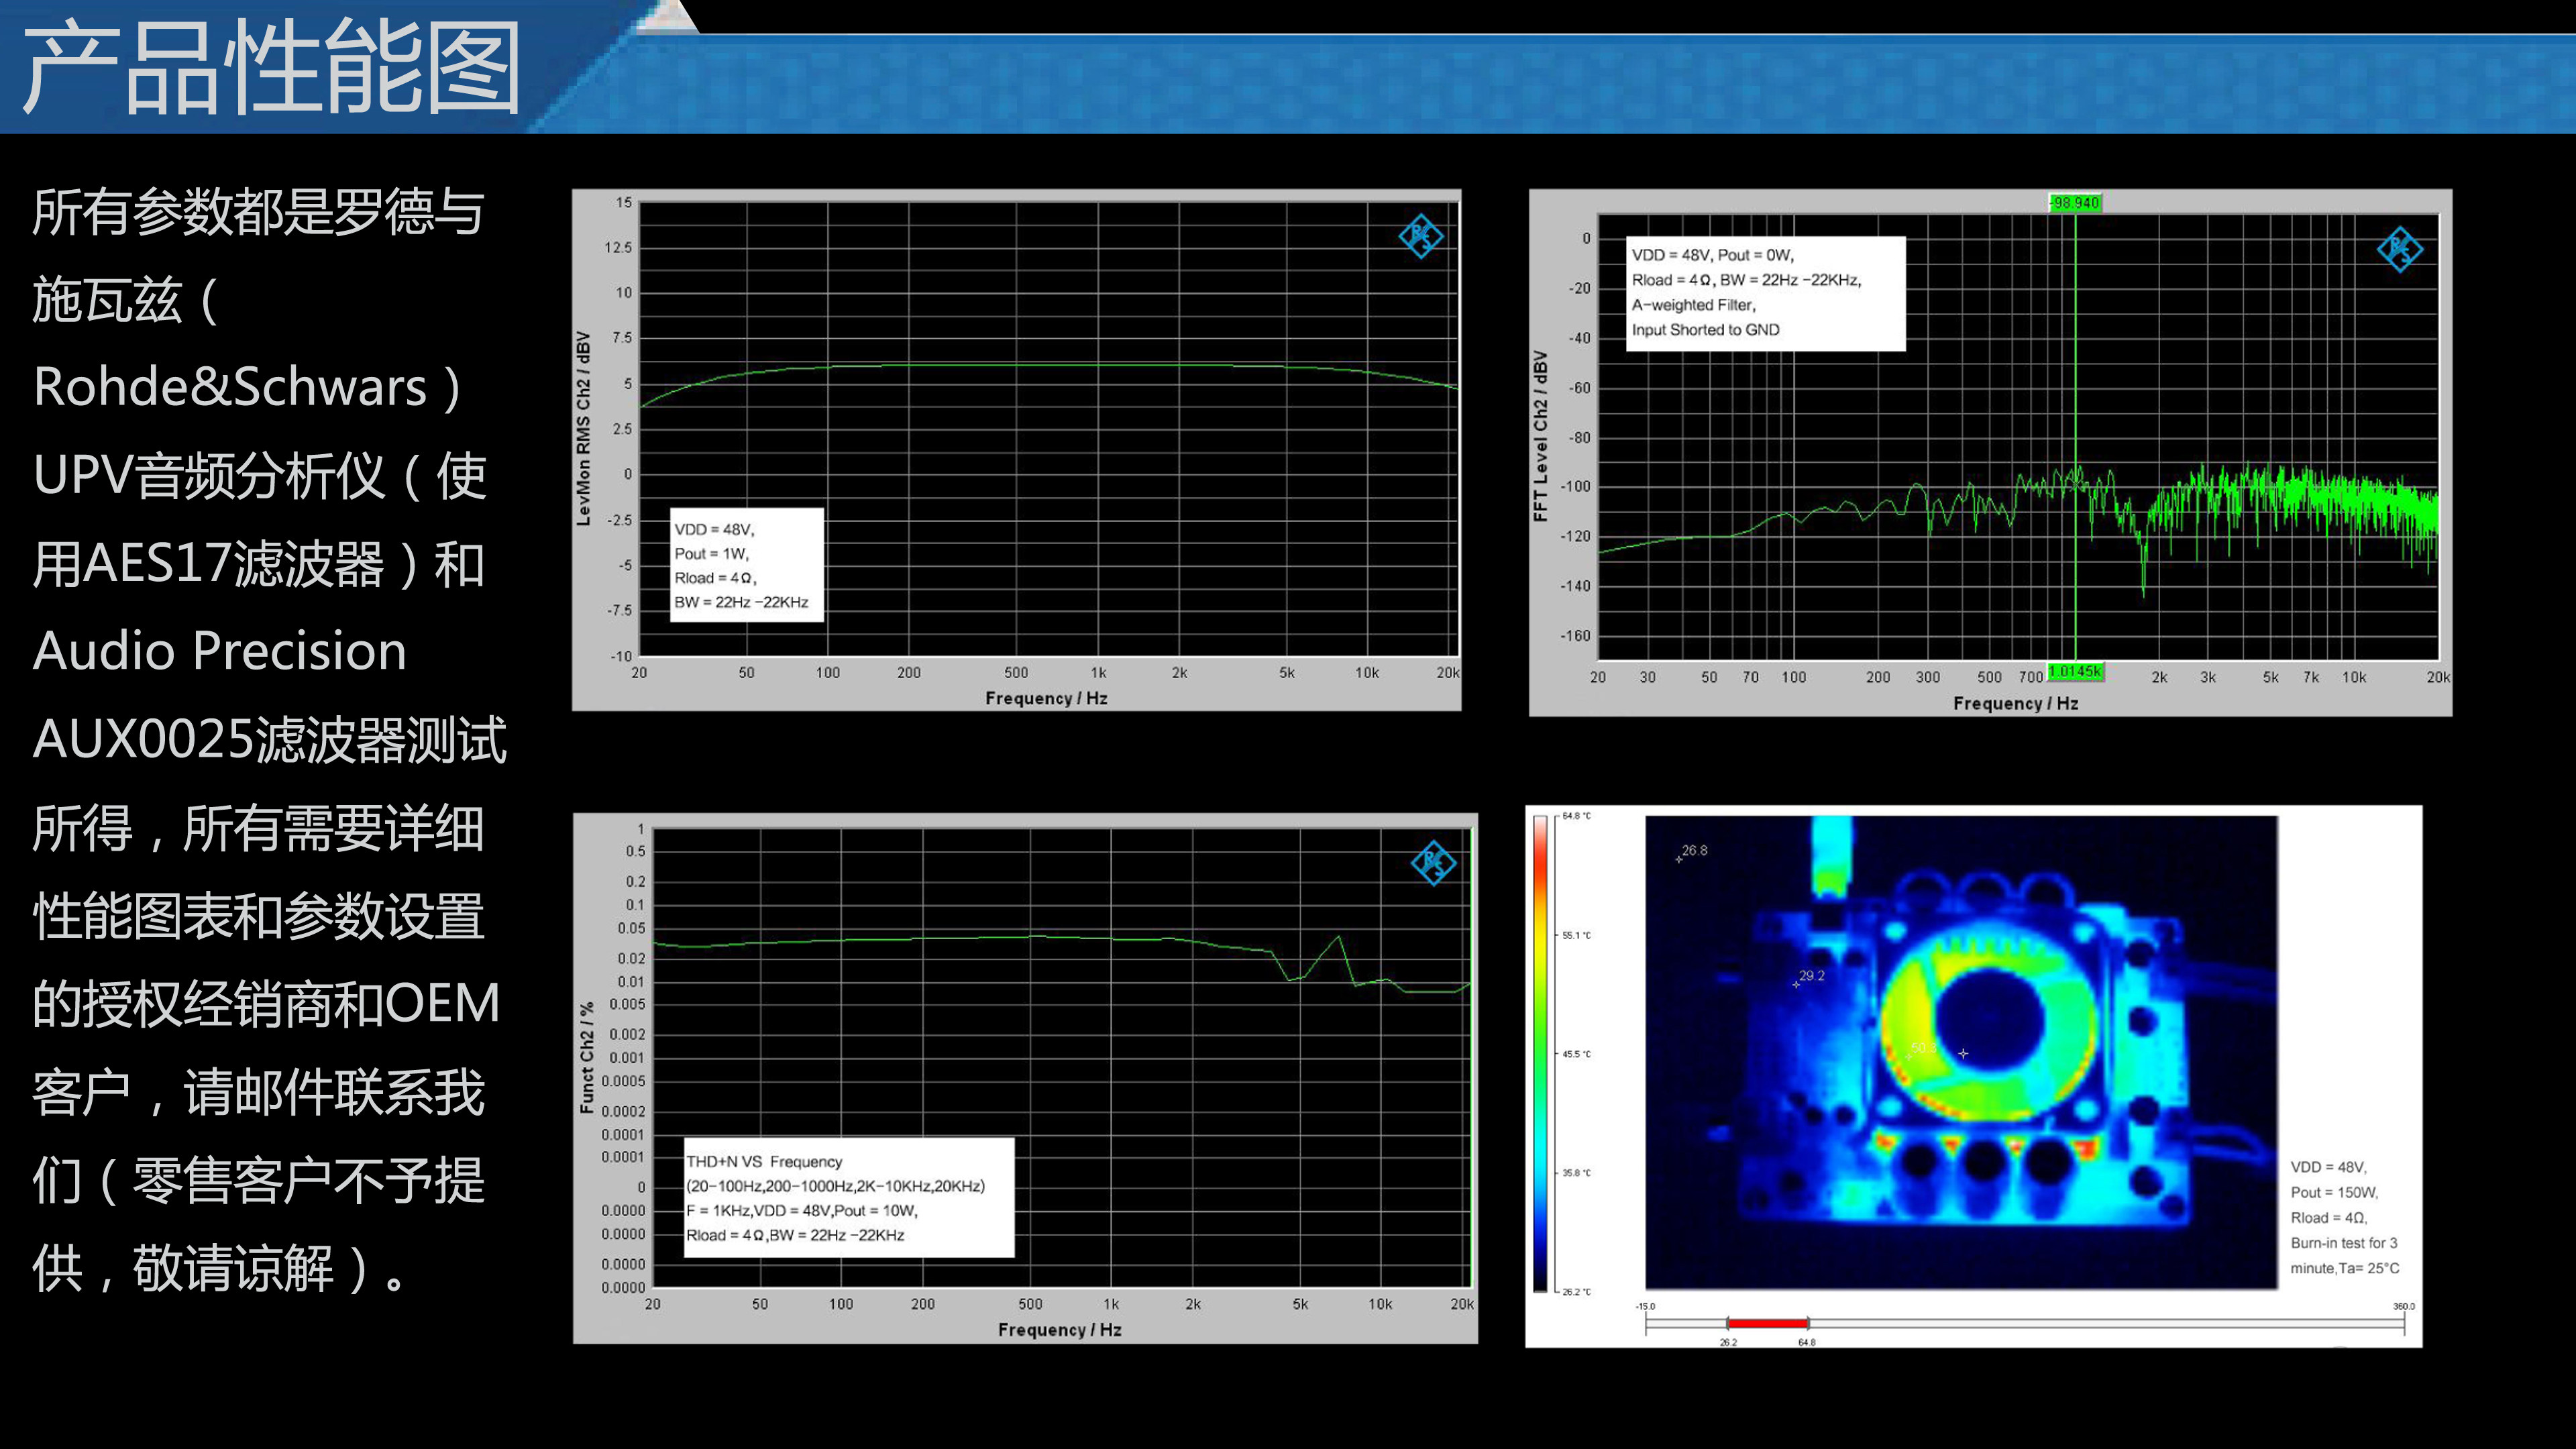This screenshot has width=2576, height=1449.
Task: Click the Audio Precision text line
Action: pyautogui.click(x=220, y=651)
